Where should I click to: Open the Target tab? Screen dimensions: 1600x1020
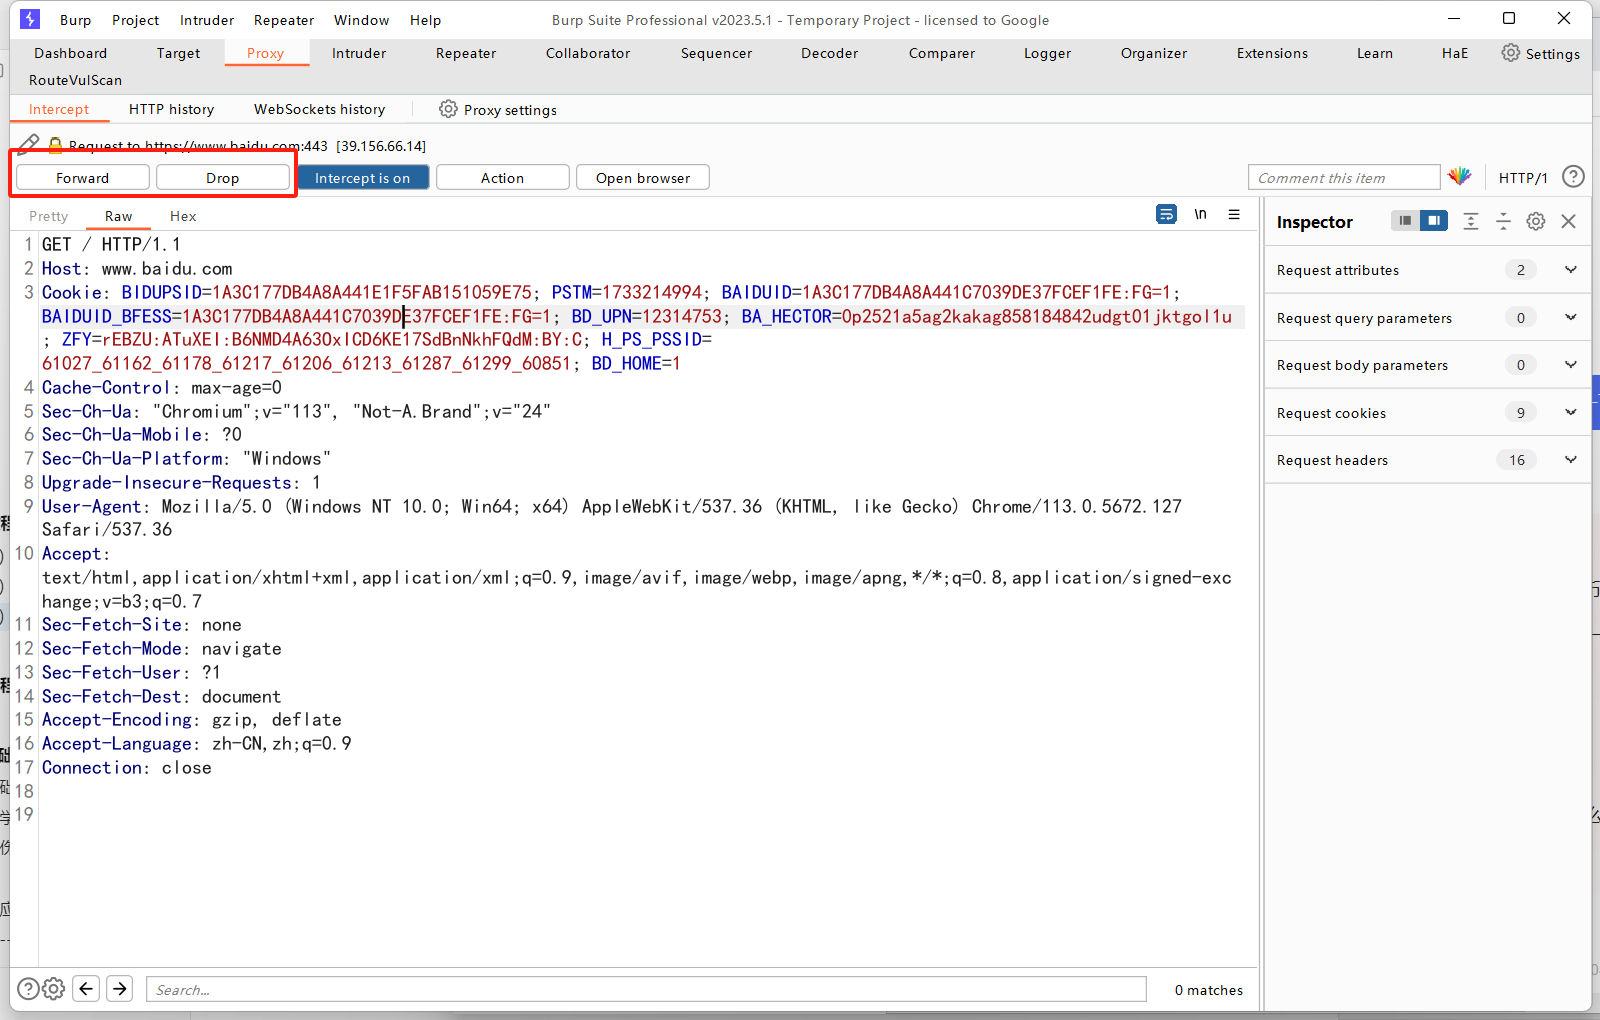179,53
